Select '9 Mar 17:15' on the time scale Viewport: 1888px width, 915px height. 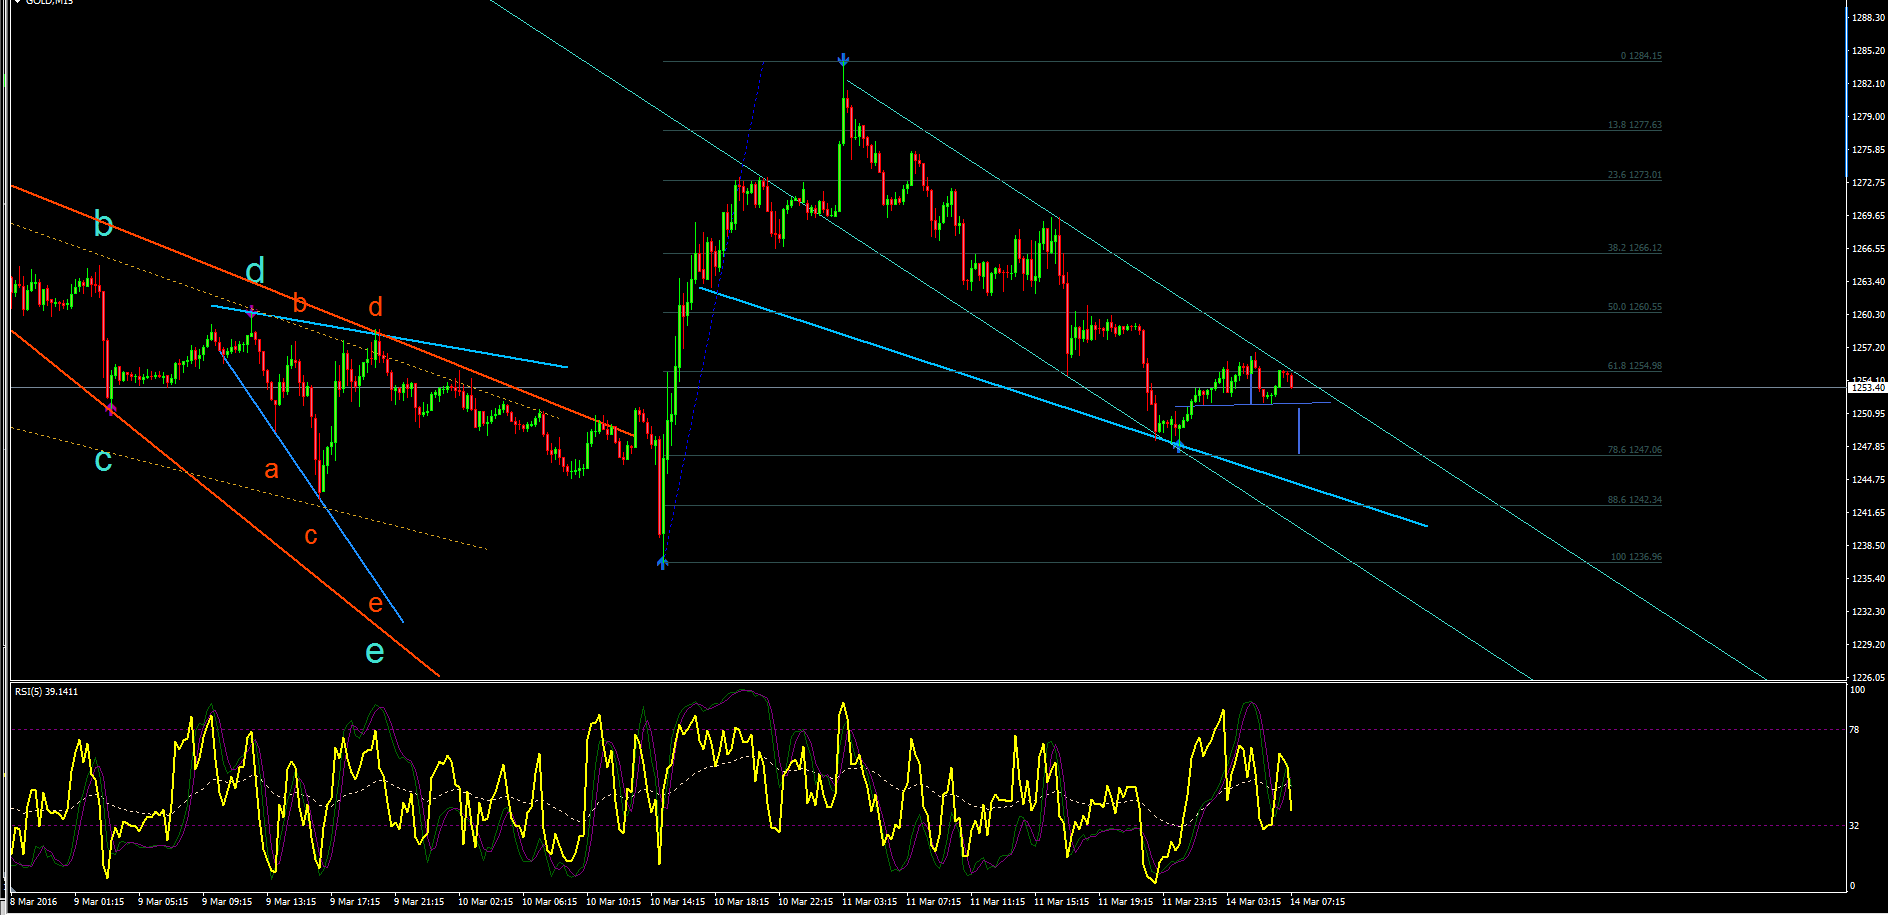click(355, 902)
